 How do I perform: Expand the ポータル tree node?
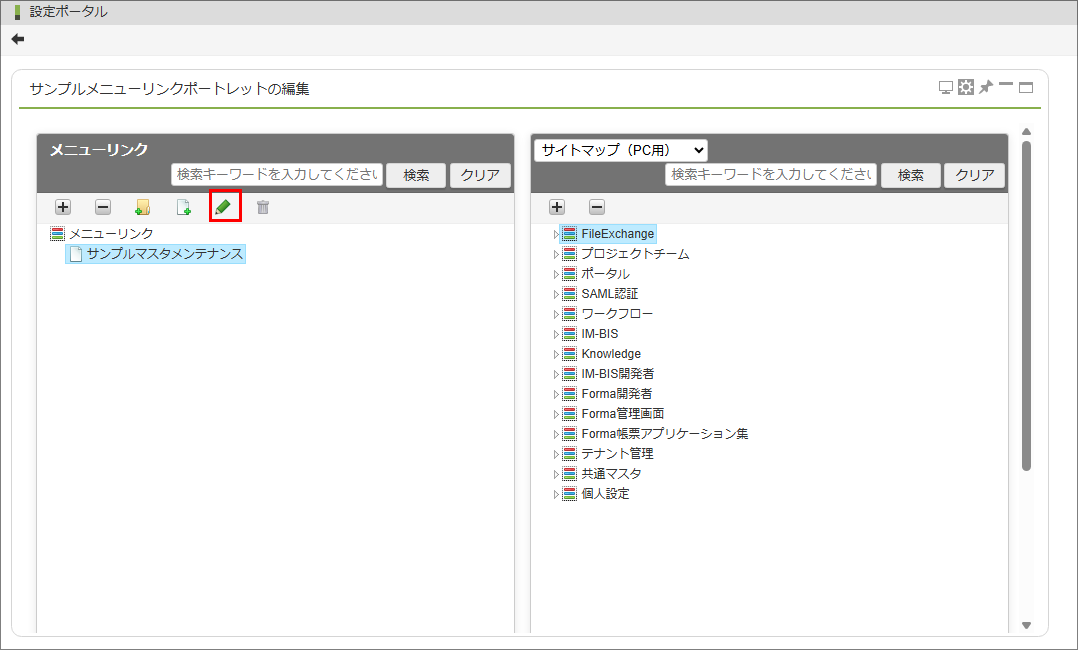pyautogui.click(x=556, y=274)
